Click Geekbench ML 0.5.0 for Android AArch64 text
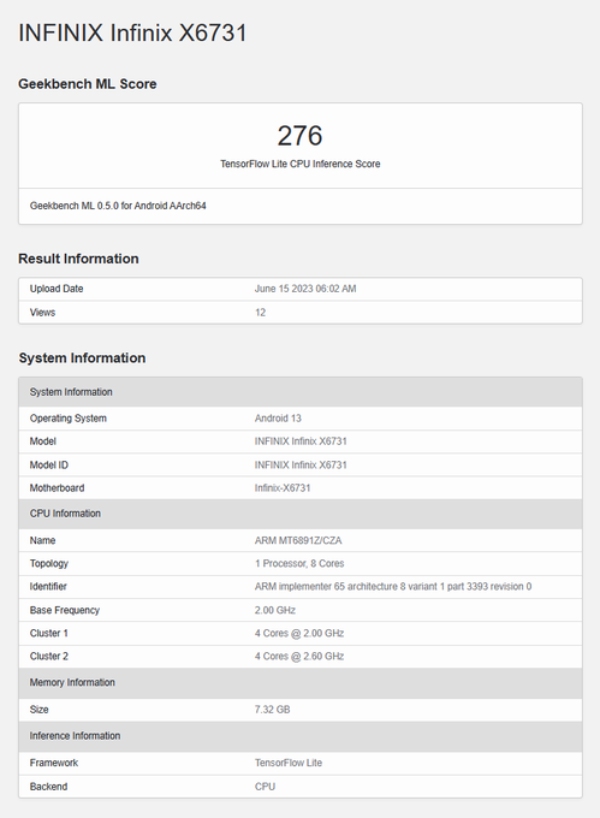Viewport: 600px width, 818px height. 118,206
